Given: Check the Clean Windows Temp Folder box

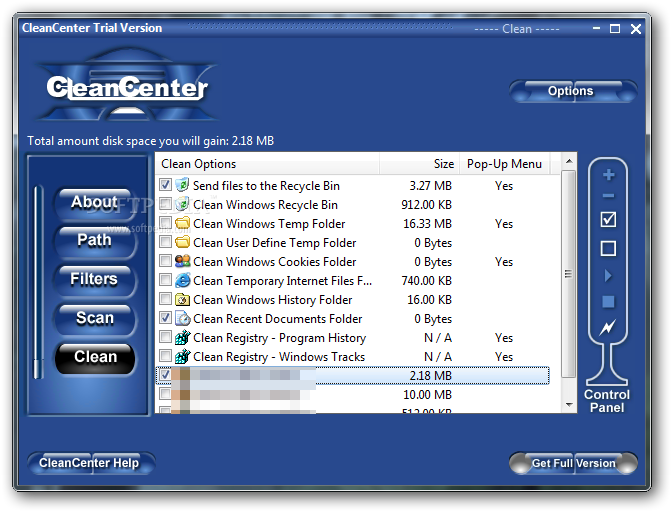Looking at the screenshot, I should [165, 223].
